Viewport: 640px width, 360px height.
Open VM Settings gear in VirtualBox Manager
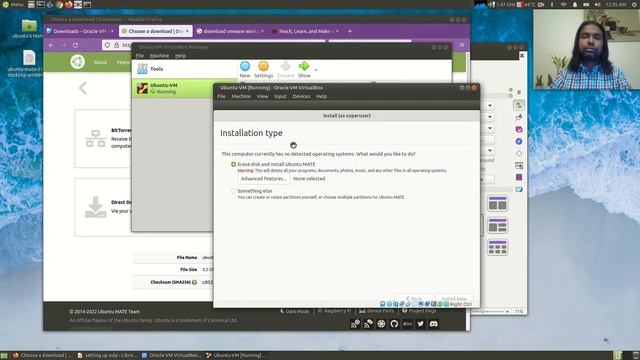point(264,69)
